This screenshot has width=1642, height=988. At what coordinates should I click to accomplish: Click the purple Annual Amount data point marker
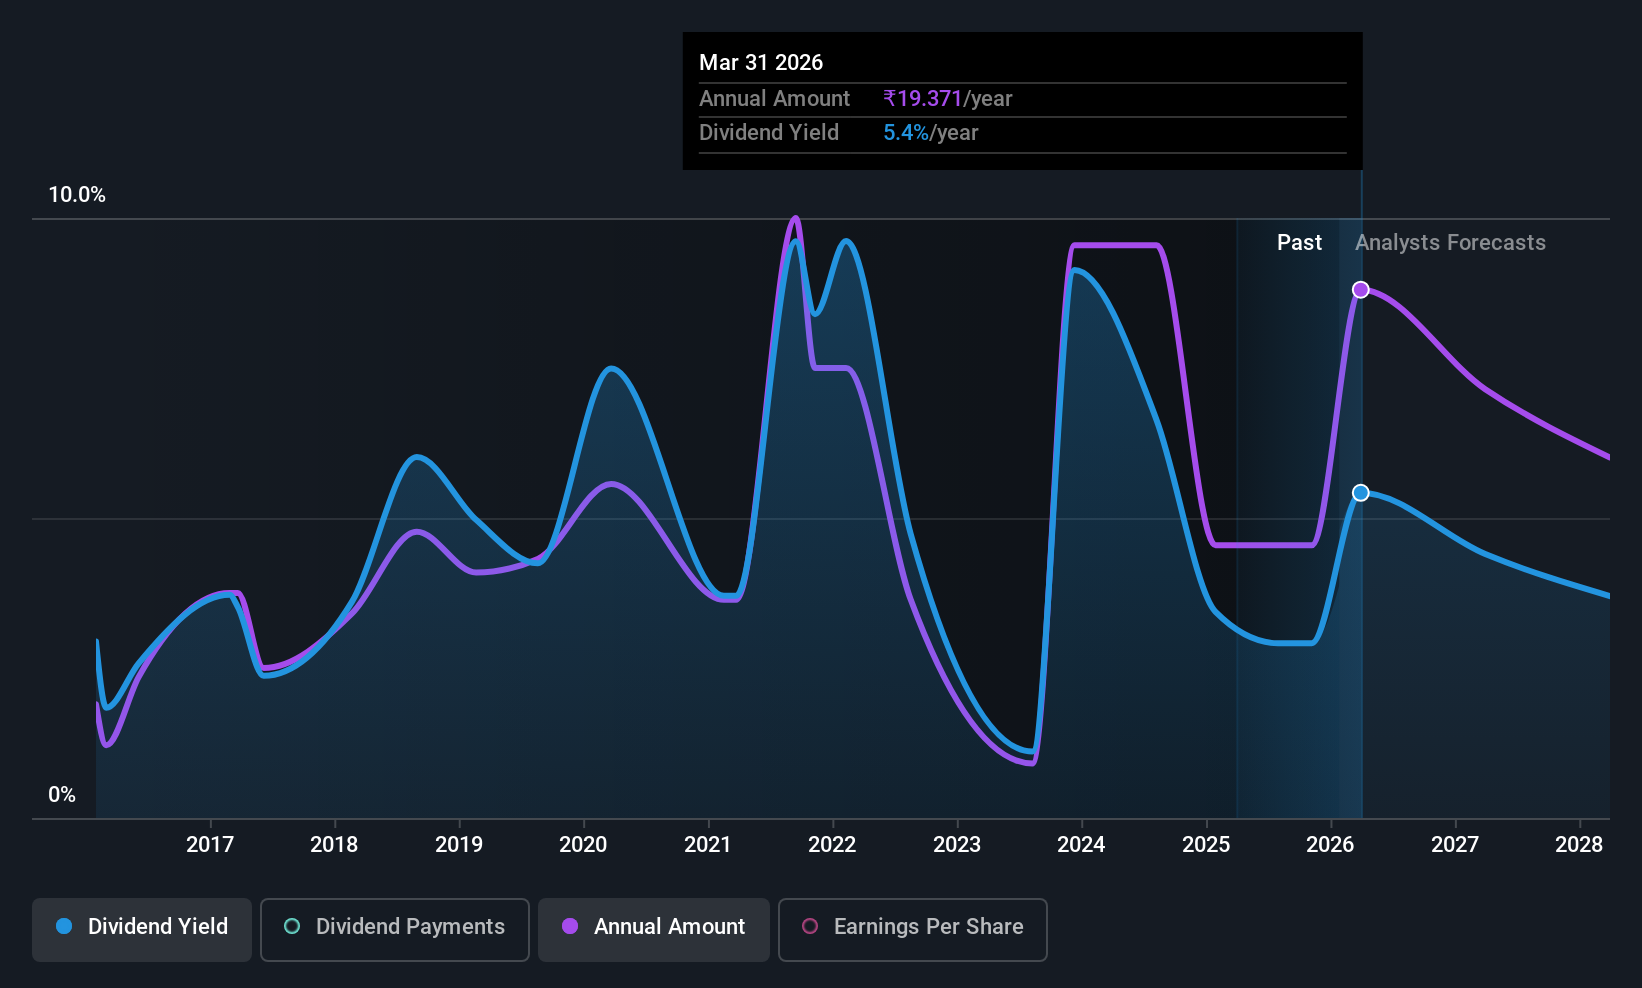click(x=1360, y=290)
